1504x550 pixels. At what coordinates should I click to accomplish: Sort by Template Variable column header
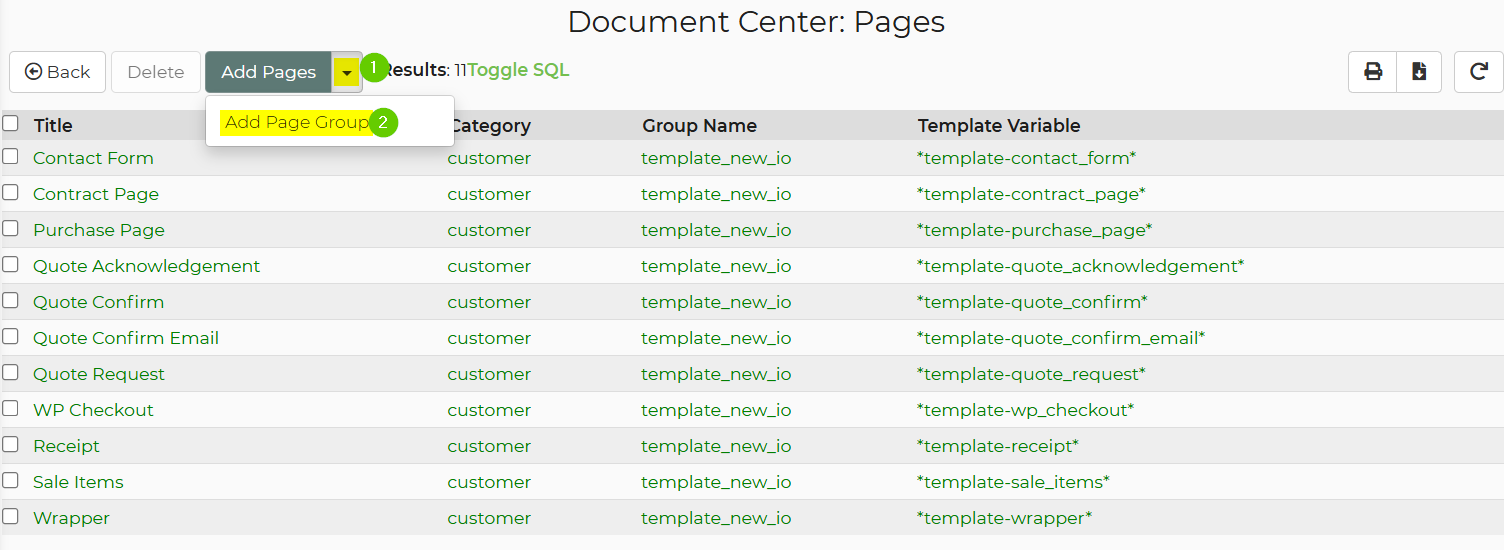click(x=998, y=126)
